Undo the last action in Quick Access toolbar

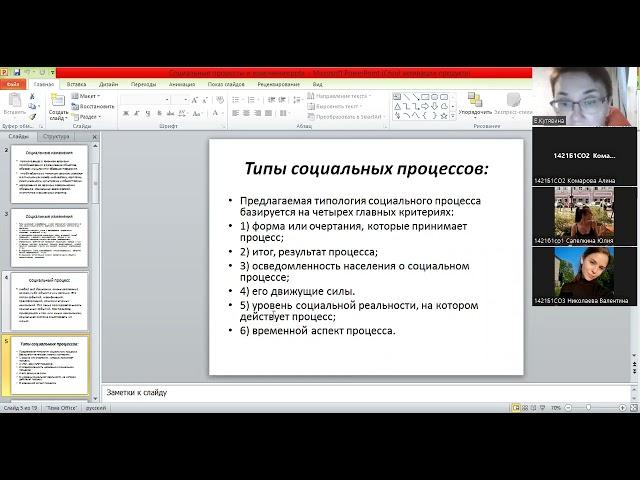[27, 73]
